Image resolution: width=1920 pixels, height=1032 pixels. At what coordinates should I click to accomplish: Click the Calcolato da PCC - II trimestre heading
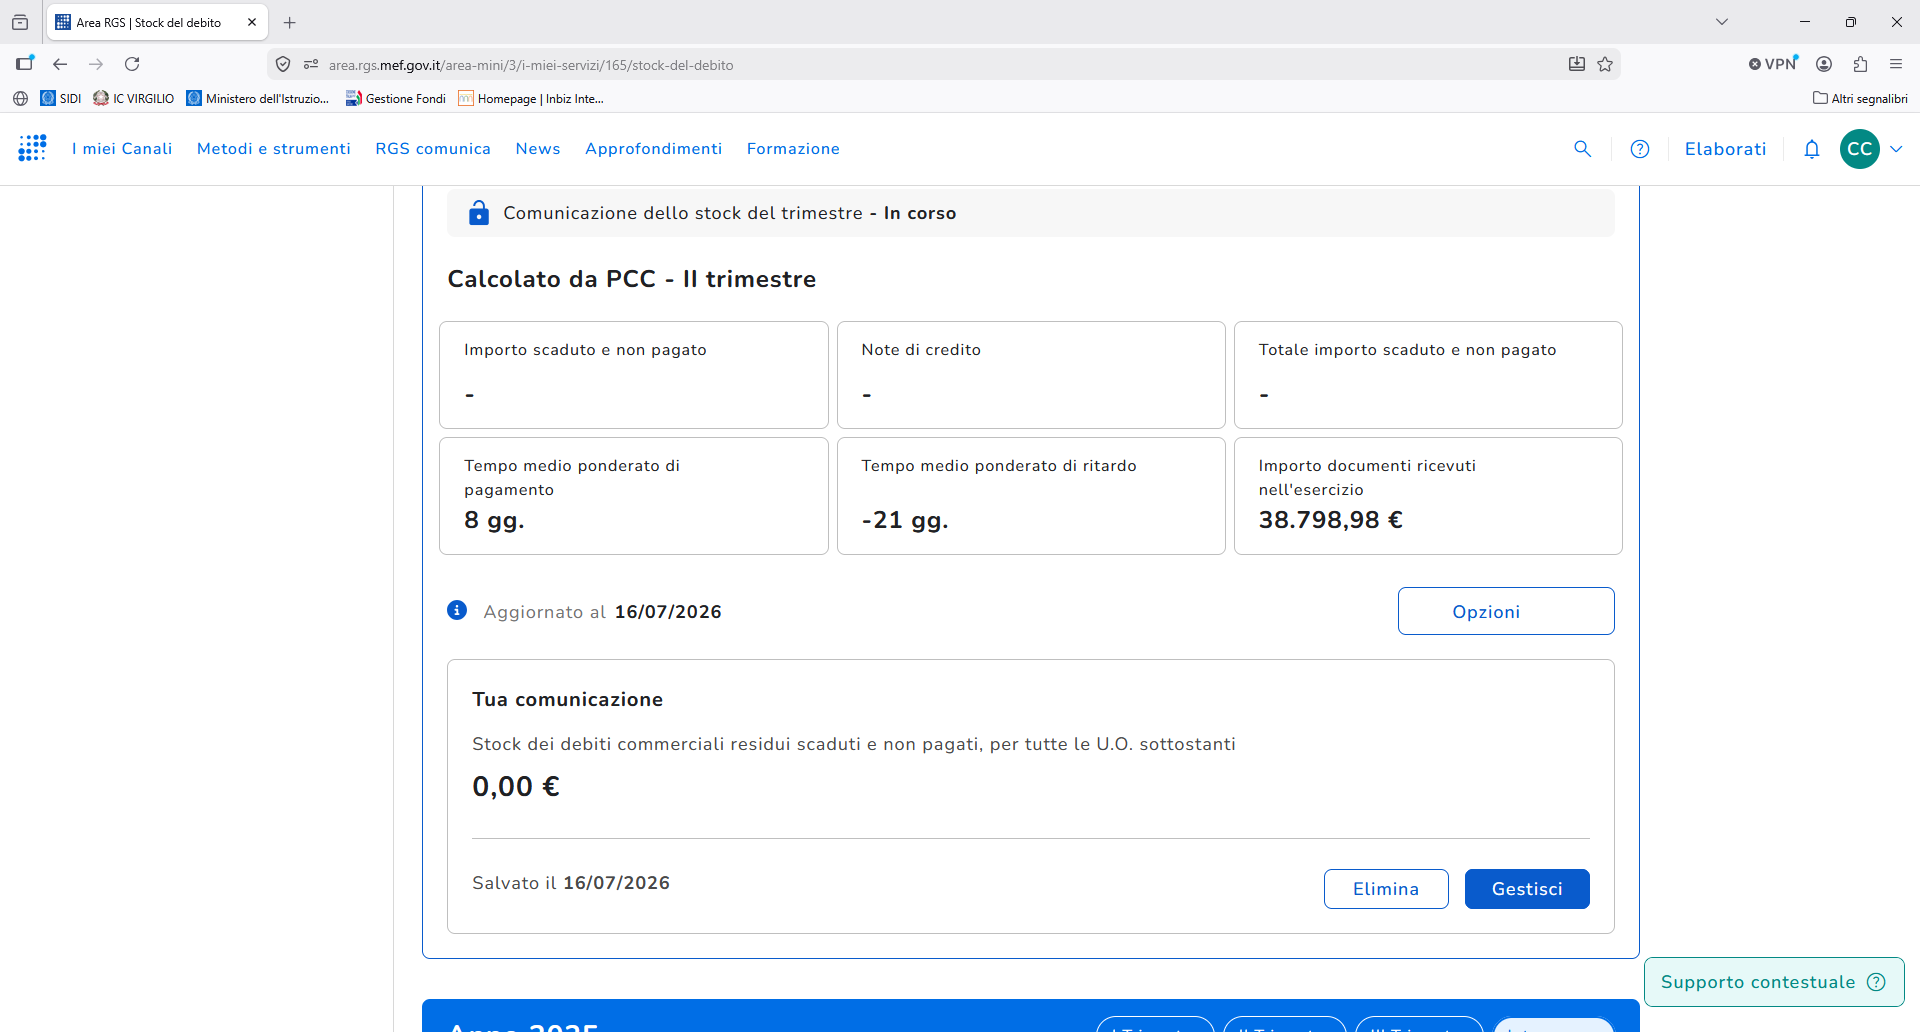632,279
